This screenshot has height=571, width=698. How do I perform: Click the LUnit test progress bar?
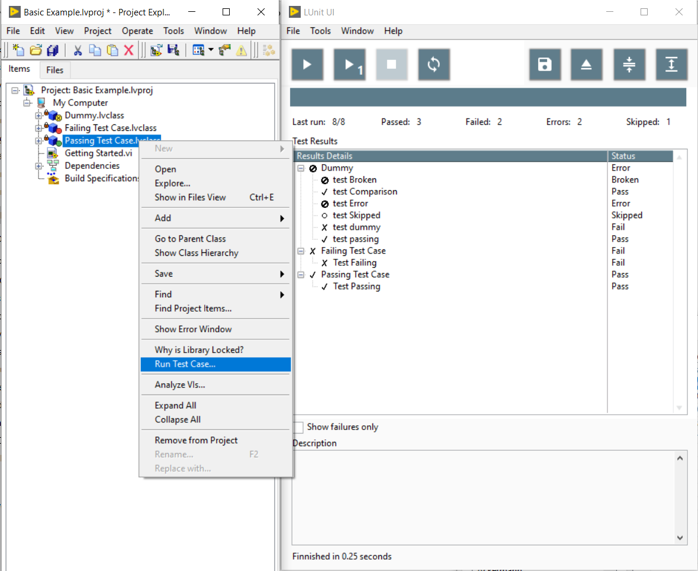click(x=488, y=97)
